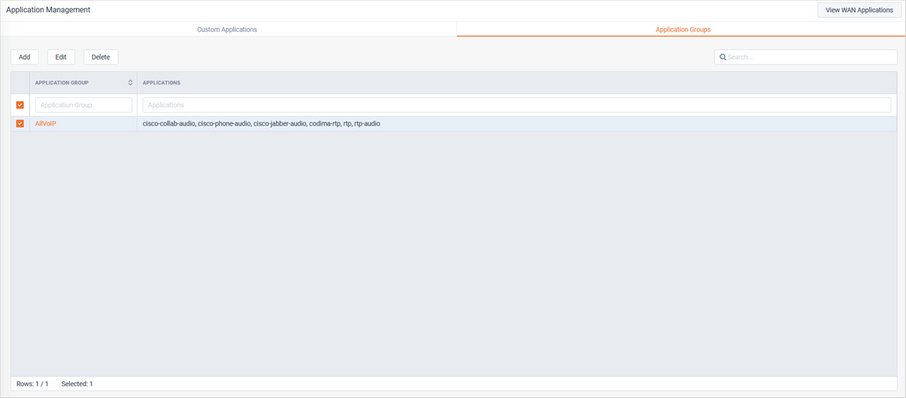Viewport: 906px width, 398px height.
Task: Click the Application Management title
Action: [48, 10]
